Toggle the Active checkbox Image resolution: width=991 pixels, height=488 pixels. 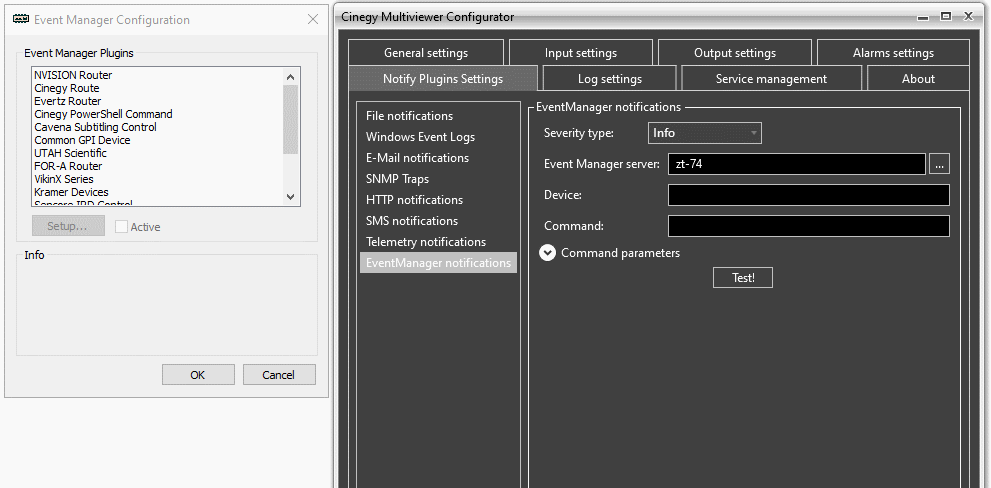coord(121,227)
